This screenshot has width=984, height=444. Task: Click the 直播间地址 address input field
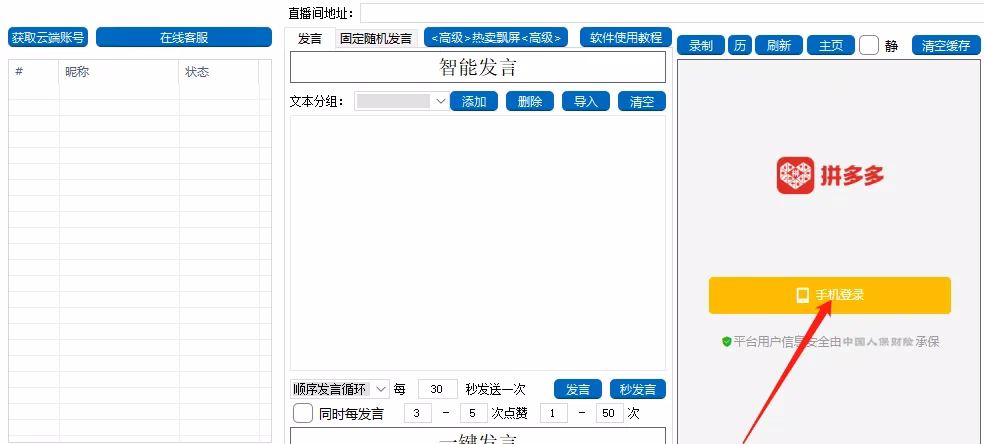tap(670, 12)
